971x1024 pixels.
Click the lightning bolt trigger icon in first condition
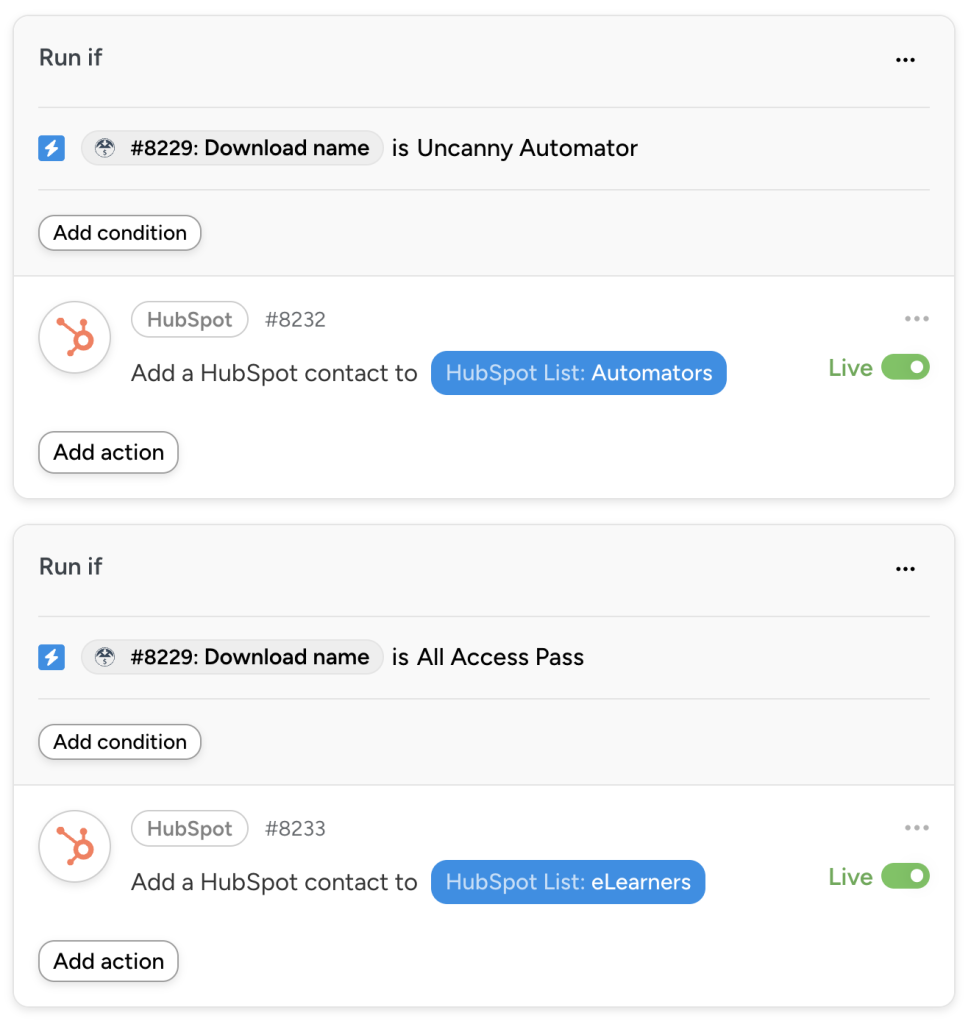pos(51,147)
